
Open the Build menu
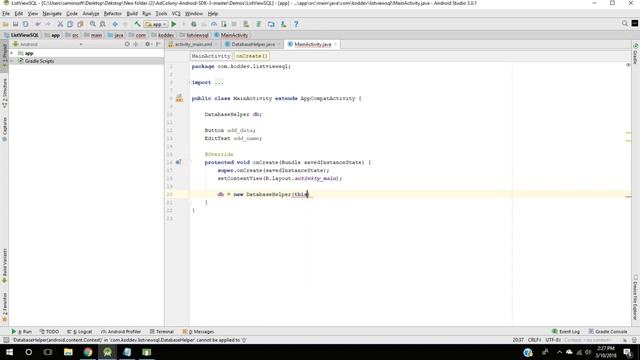[x=132, y=13]
